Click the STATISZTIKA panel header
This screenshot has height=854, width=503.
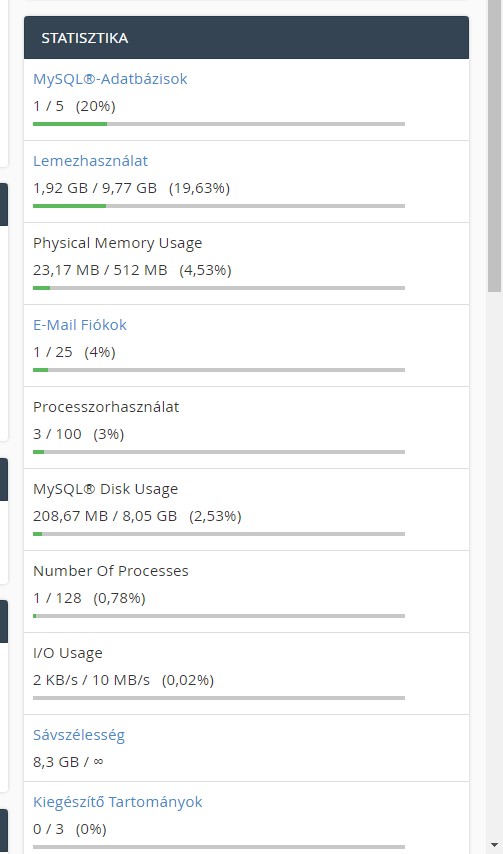point(246,38)
